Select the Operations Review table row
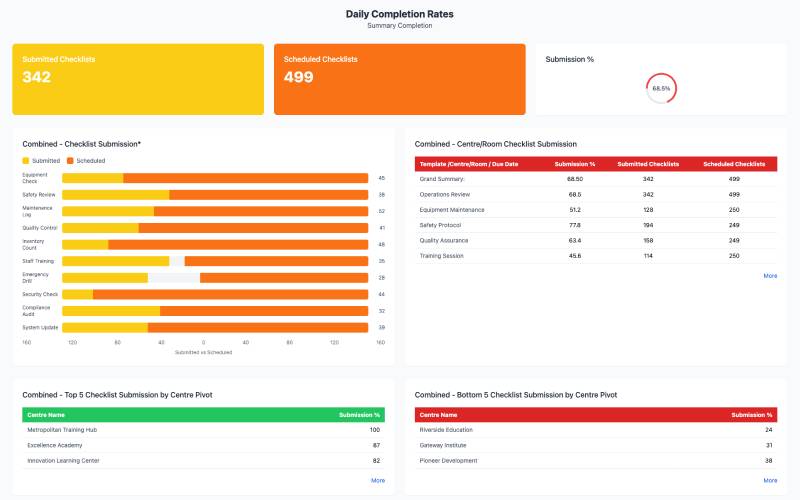Viewport: 800px width, 500px height. [595, 194]
